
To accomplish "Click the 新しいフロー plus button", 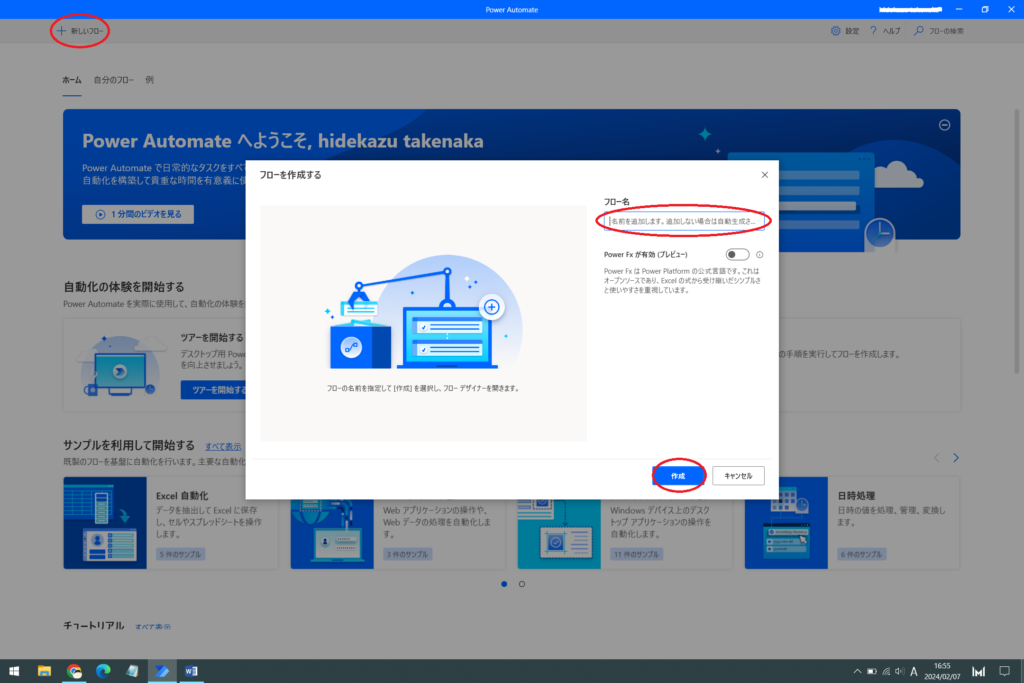I will tap(61, 31).
